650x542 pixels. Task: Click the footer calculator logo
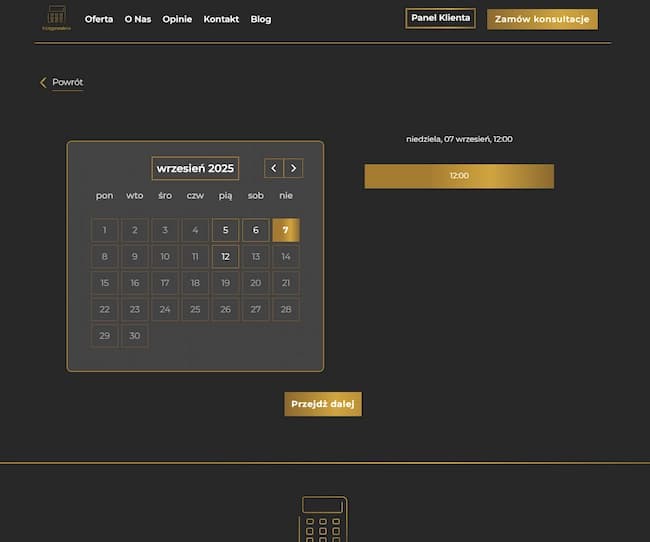tap(323, 519)
